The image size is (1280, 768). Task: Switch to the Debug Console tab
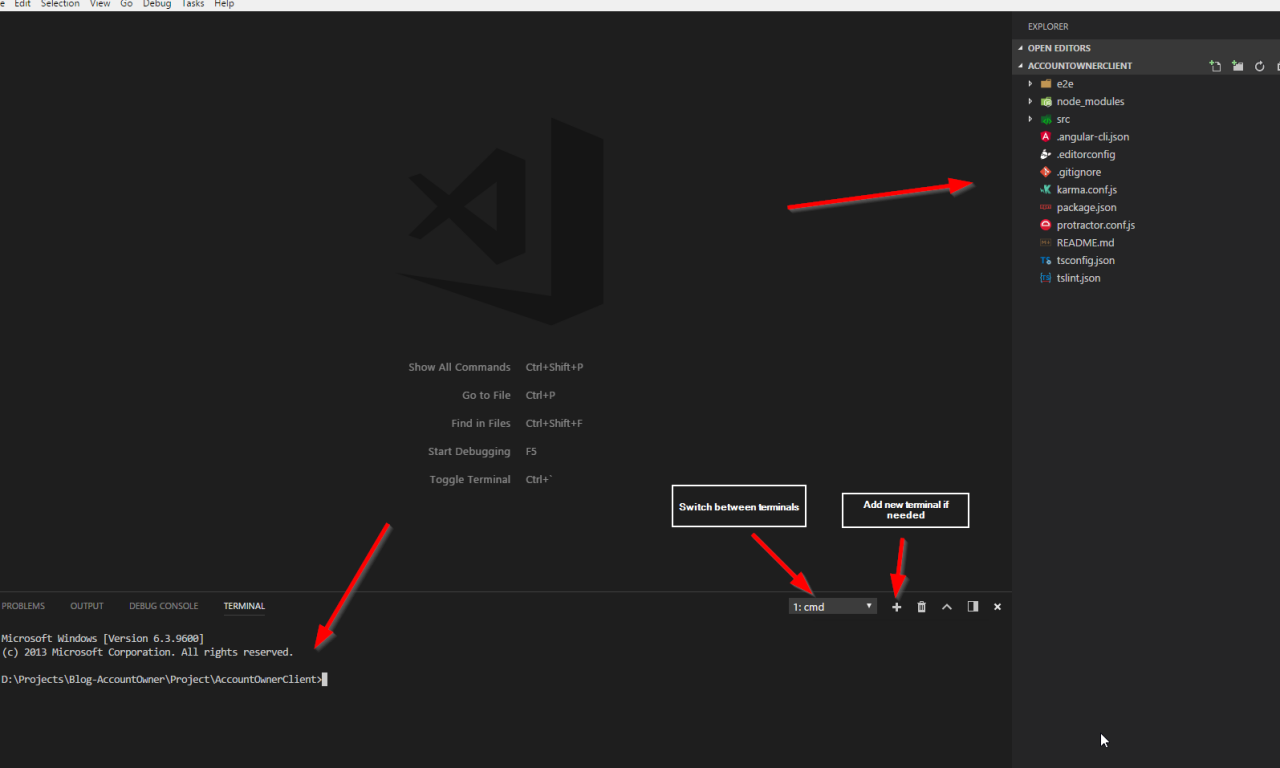coord(163,606)
